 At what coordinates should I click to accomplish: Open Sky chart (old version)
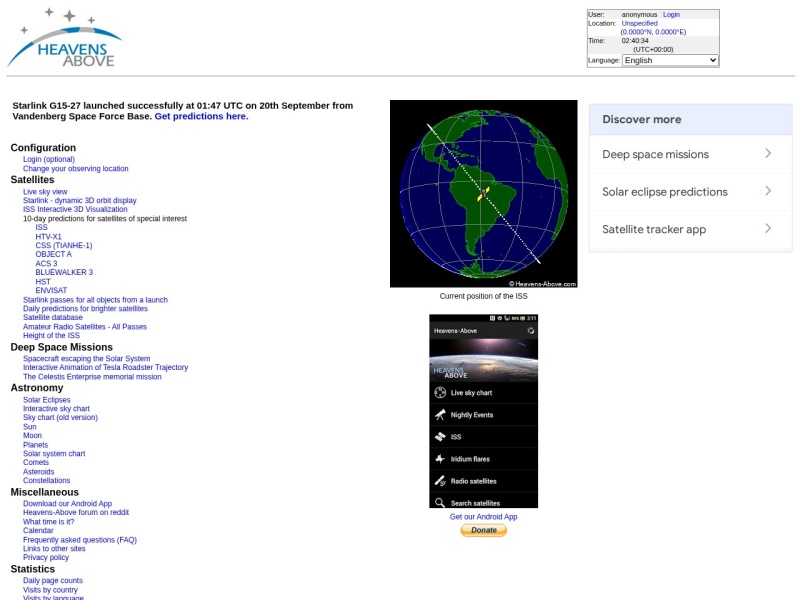[60, 417]
